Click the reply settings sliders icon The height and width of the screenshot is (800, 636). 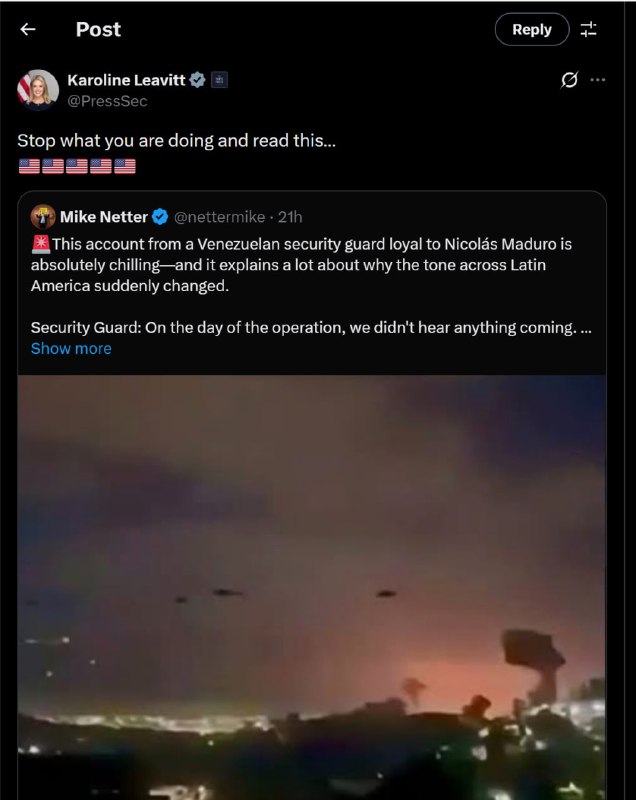coord(588,29)
